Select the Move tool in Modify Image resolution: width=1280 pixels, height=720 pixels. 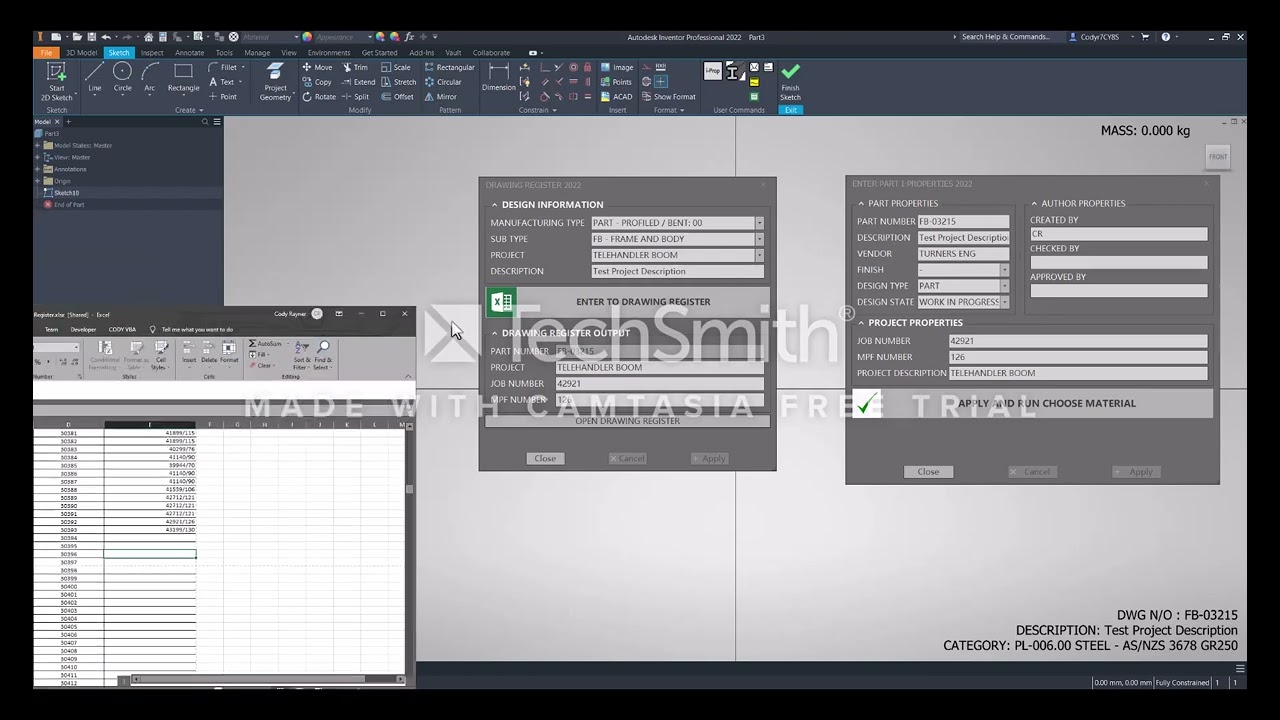click(317, 68)
